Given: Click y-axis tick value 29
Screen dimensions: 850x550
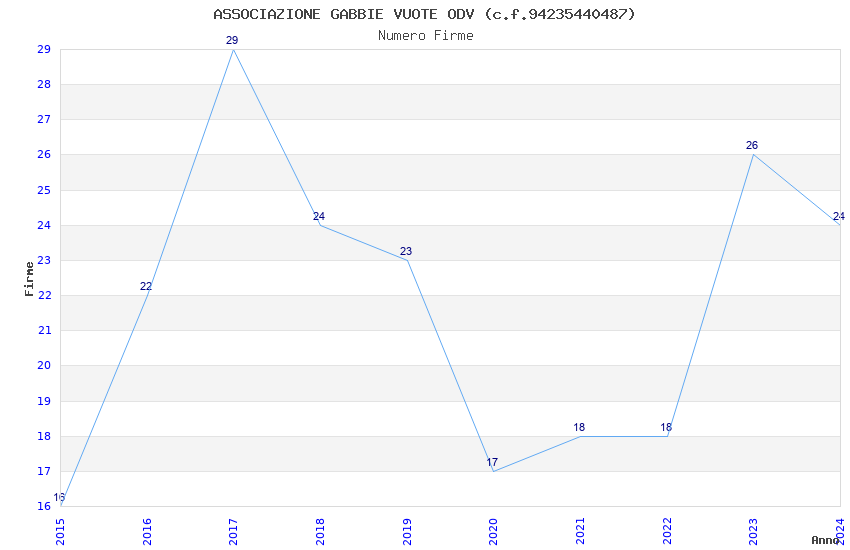Looking at the screenshot, I should (x=44, y=49).
